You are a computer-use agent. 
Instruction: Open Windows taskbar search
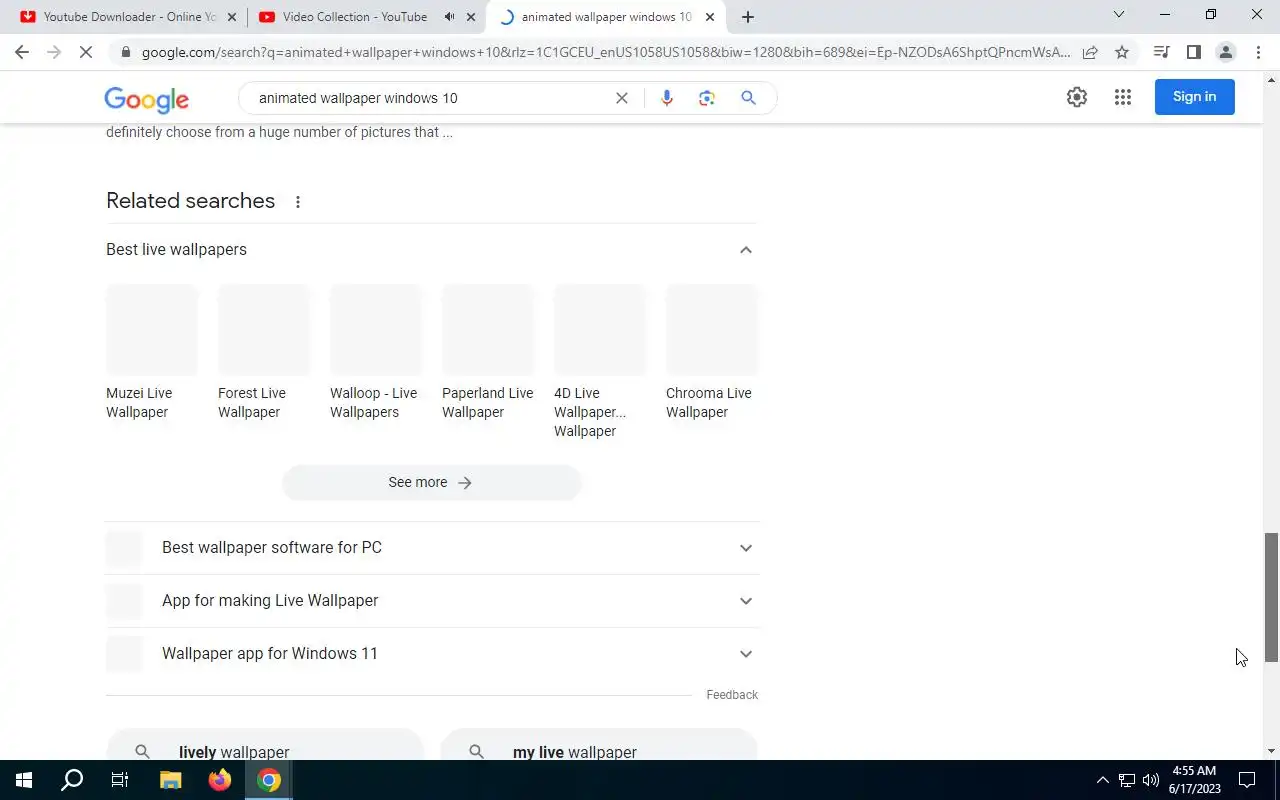tap(72, 780)
